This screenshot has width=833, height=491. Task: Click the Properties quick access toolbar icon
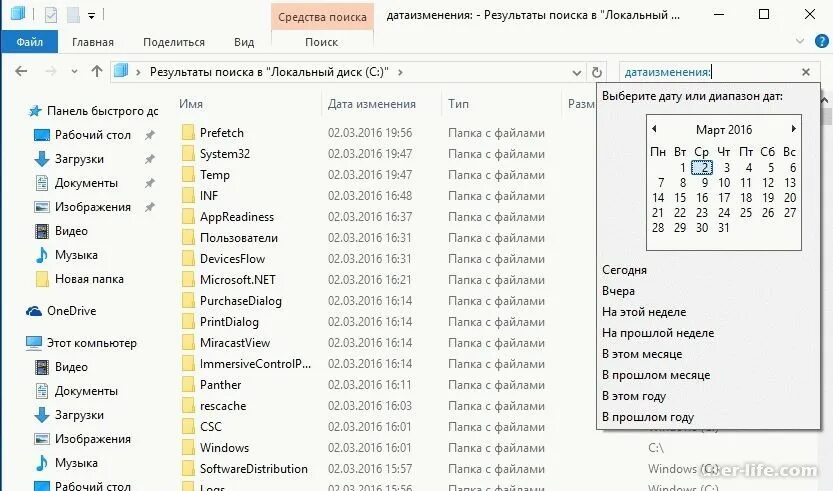point(51,15)
